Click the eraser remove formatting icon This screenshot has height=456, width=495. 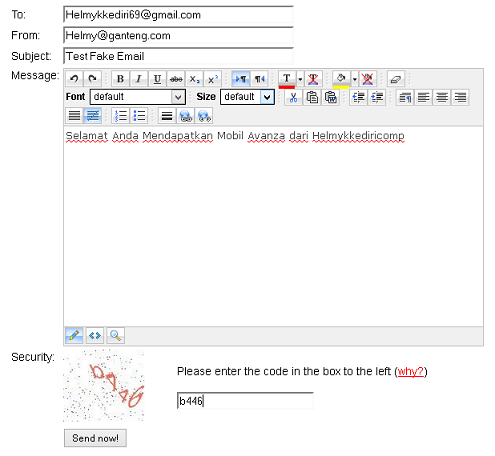click(396, 79)
